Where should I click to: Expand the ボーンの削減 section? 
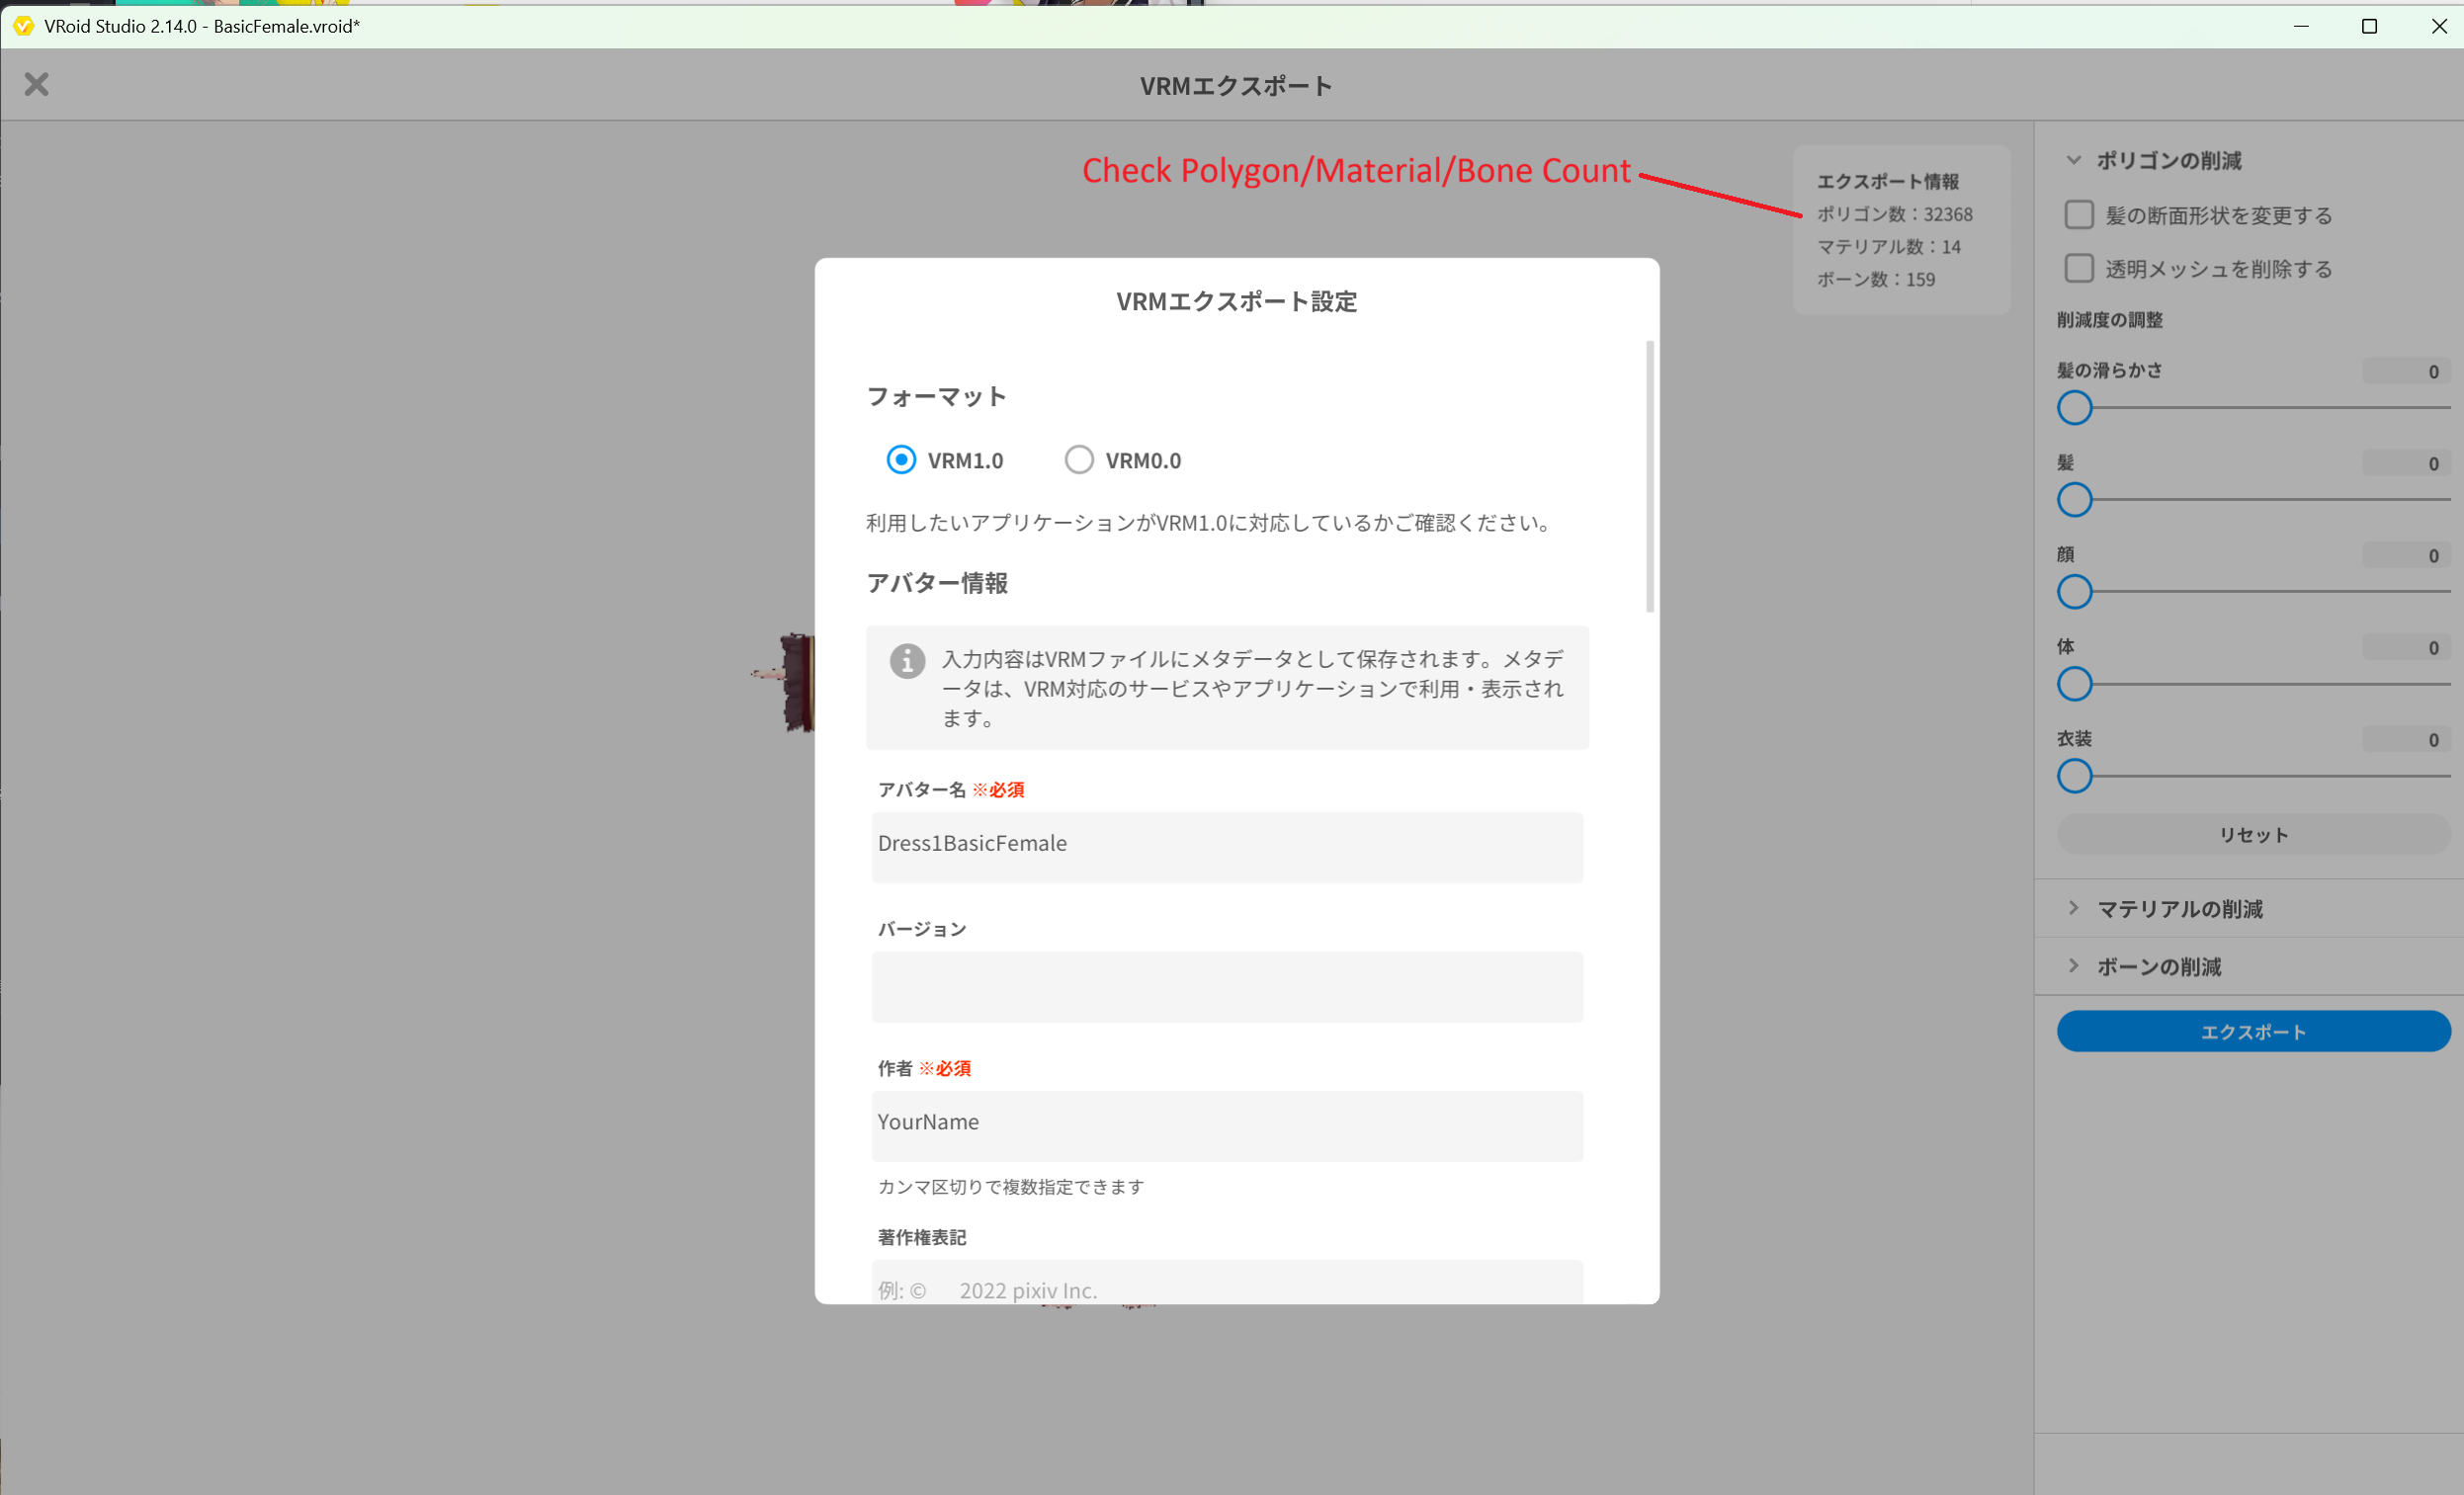[2074, 966]
